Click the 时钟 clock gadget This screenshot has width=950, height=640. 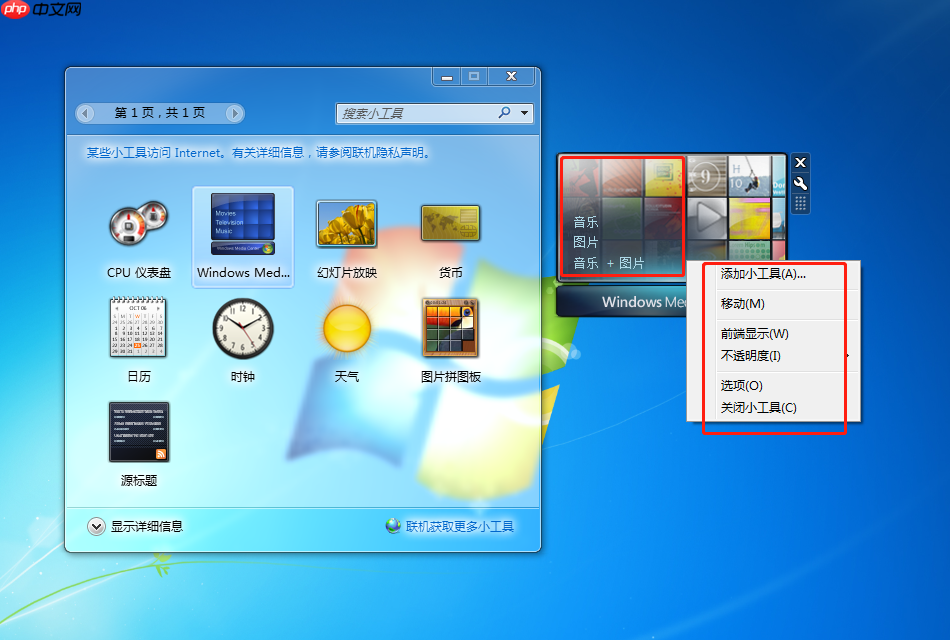(243, 328)
